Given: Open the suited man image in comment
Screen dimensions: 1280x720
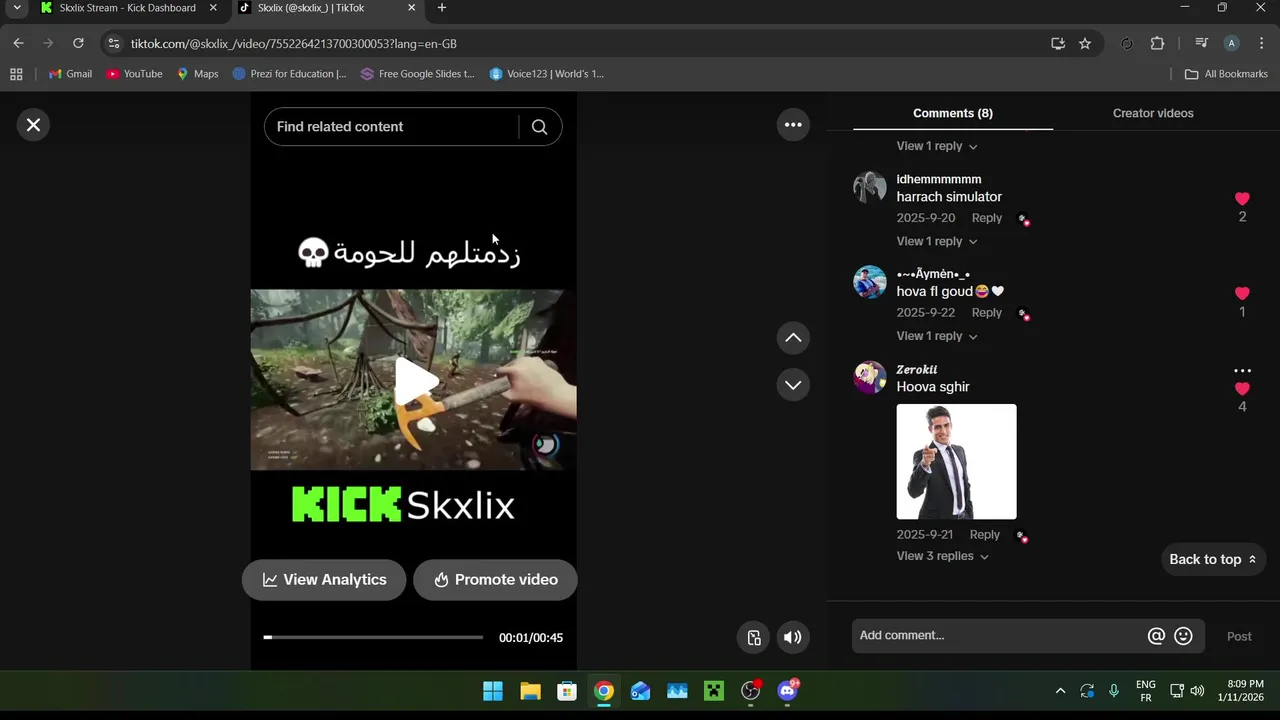Looking at the screenshot, I should (x=956, y=462).
